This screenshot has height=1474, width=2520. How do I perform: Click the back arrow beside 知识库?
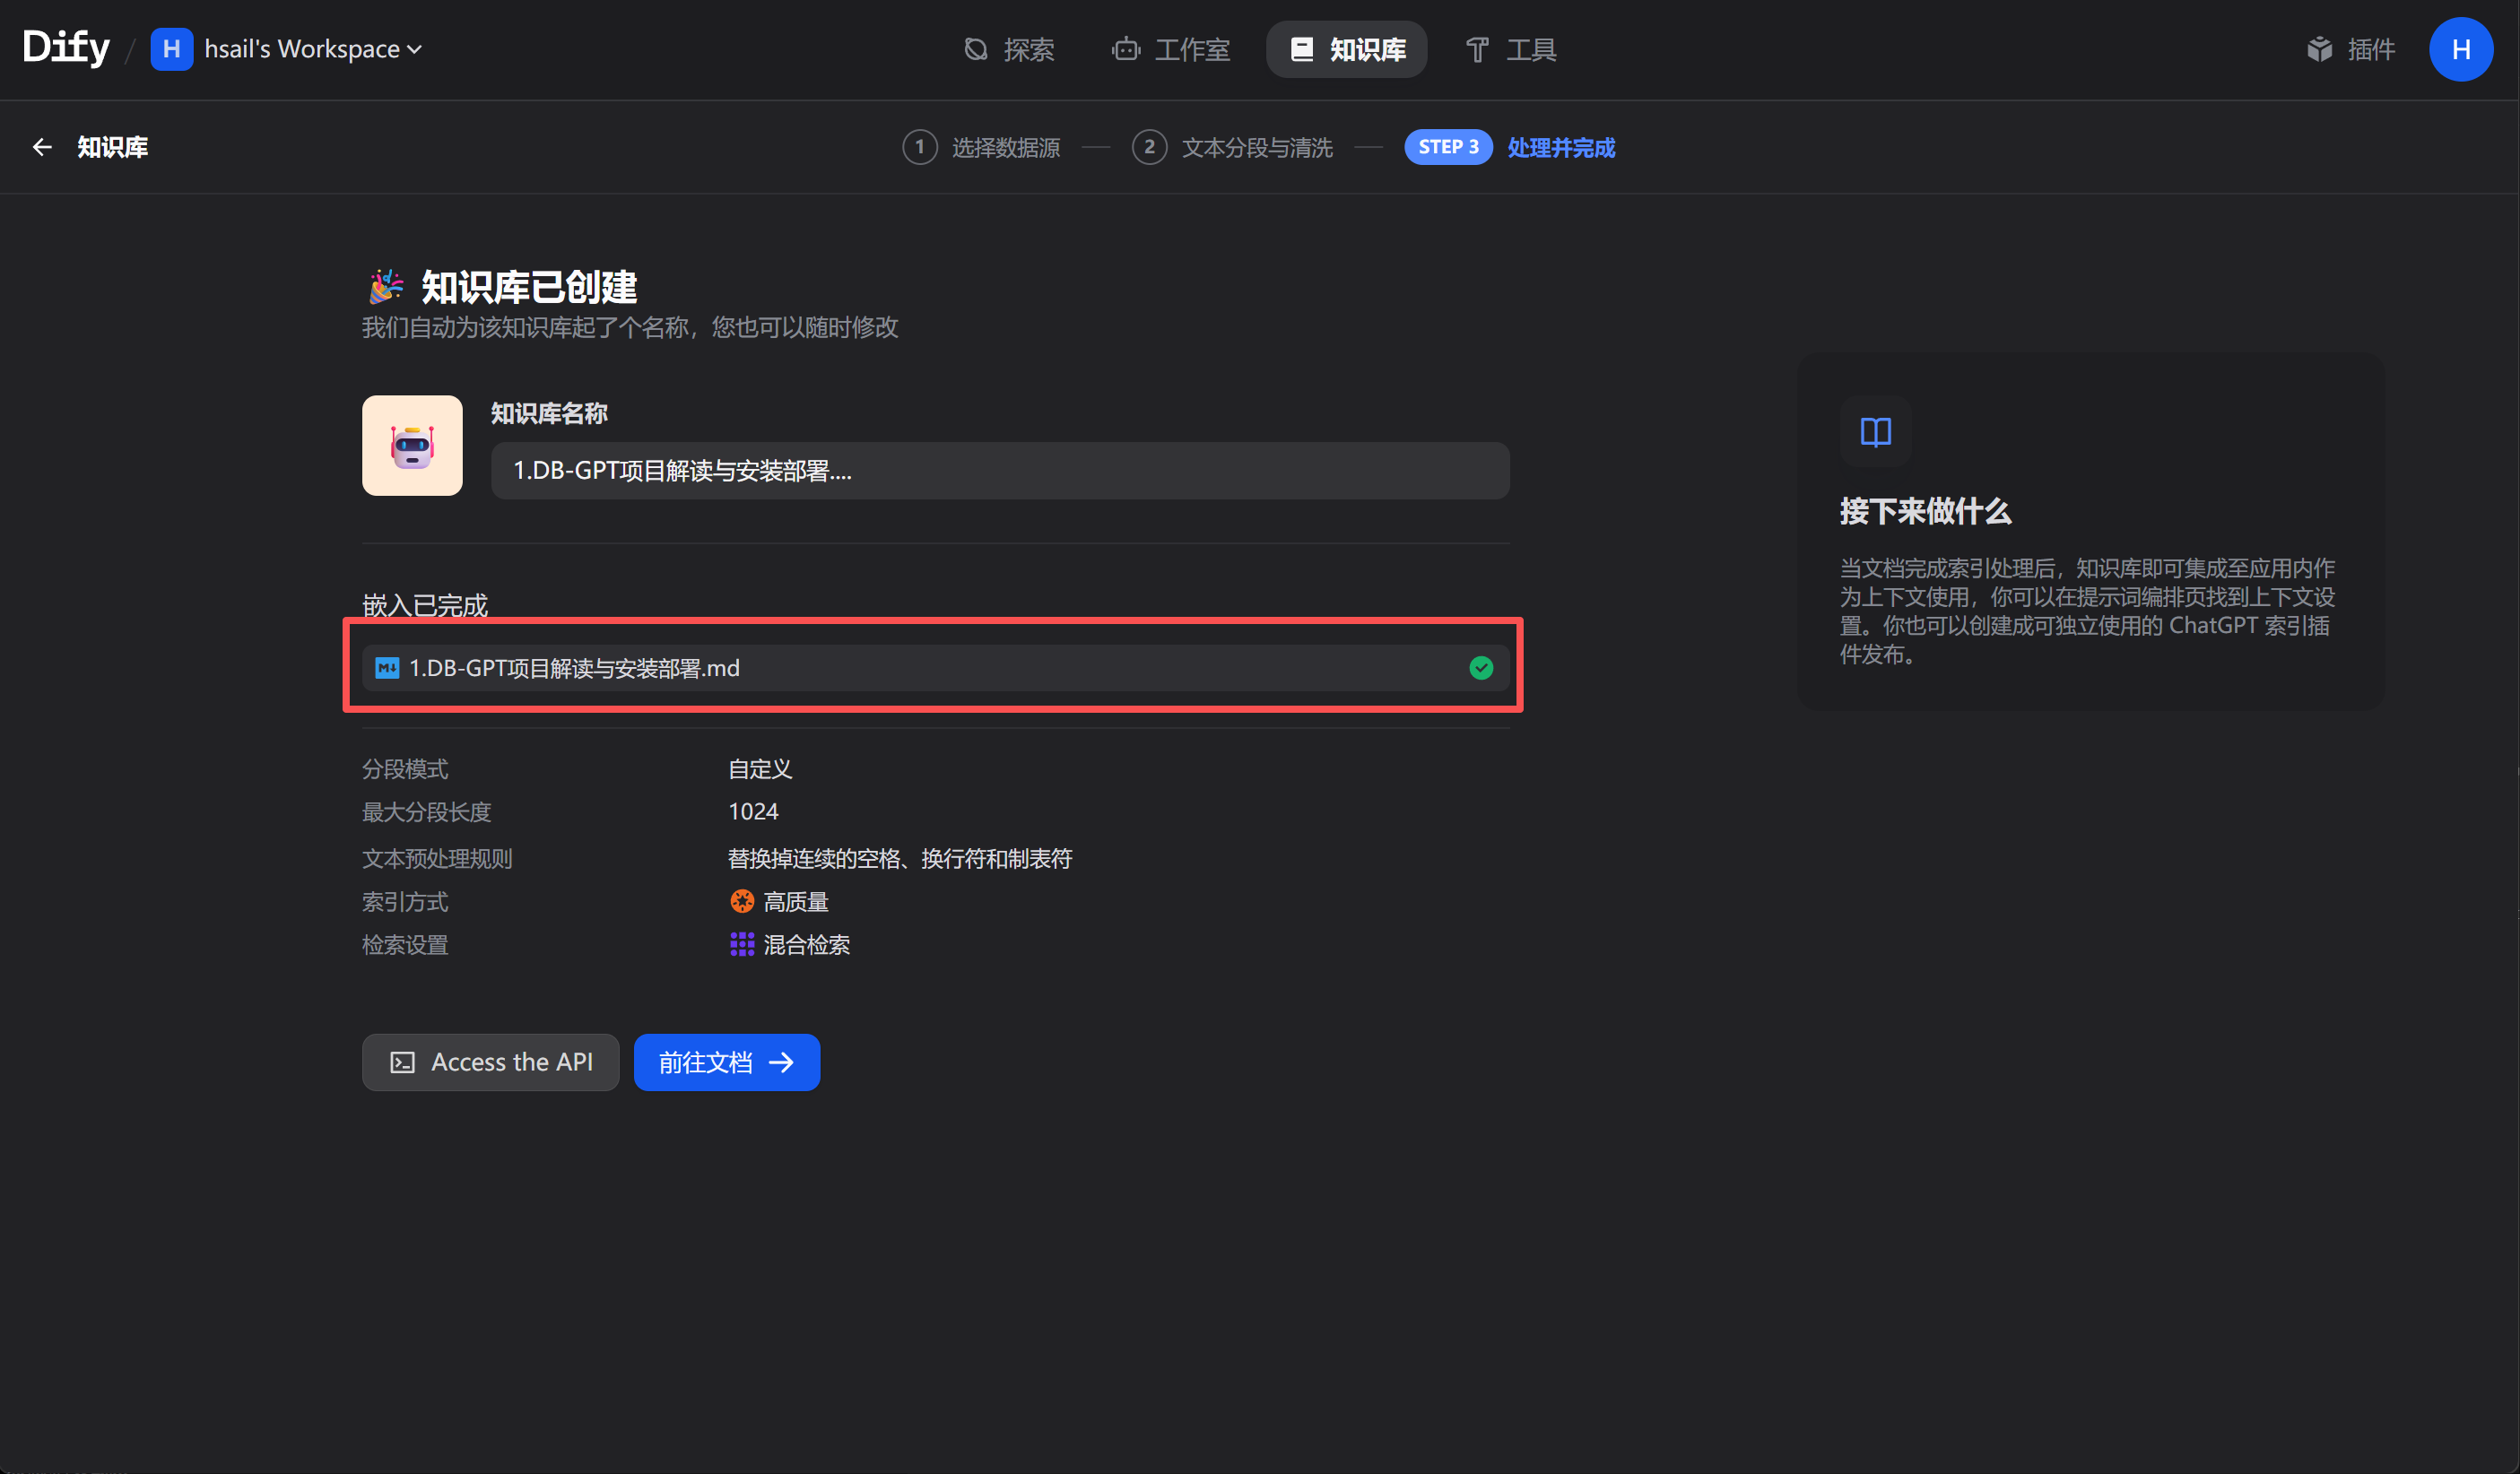coord(42,147)
